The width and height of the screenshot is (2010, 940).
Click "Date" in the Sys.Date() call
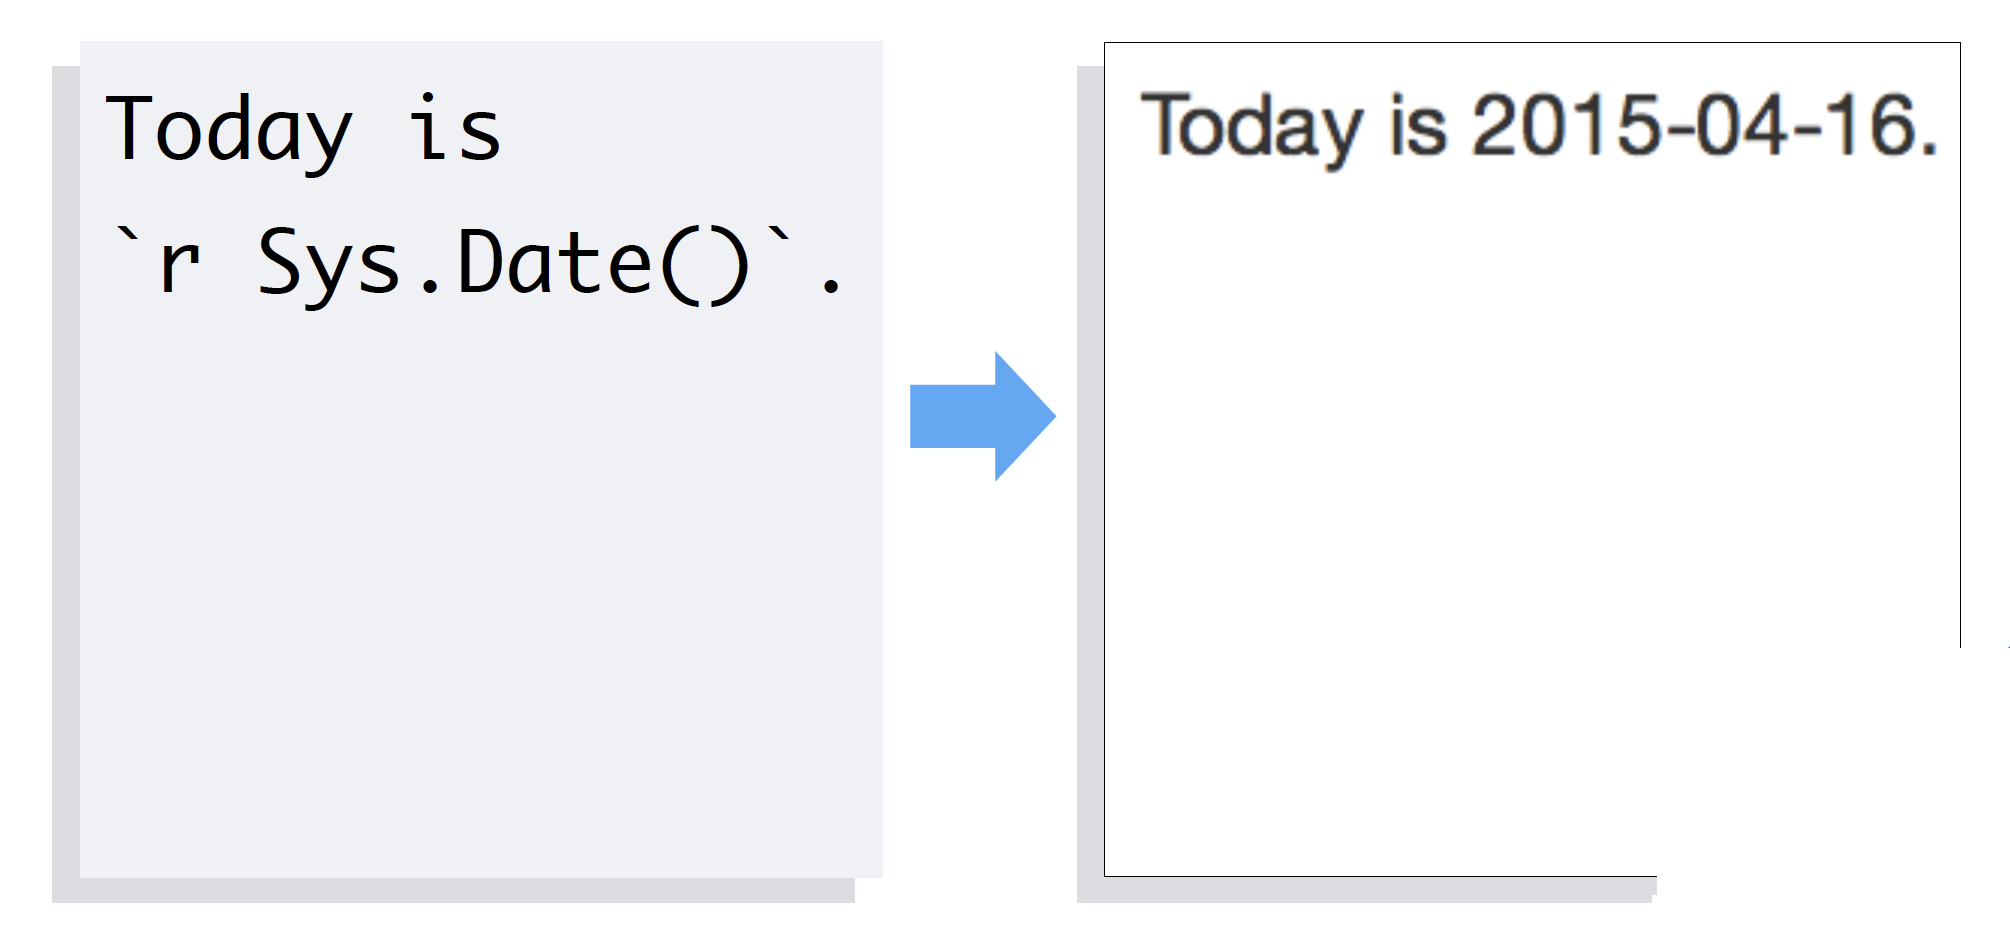(555, 263)
